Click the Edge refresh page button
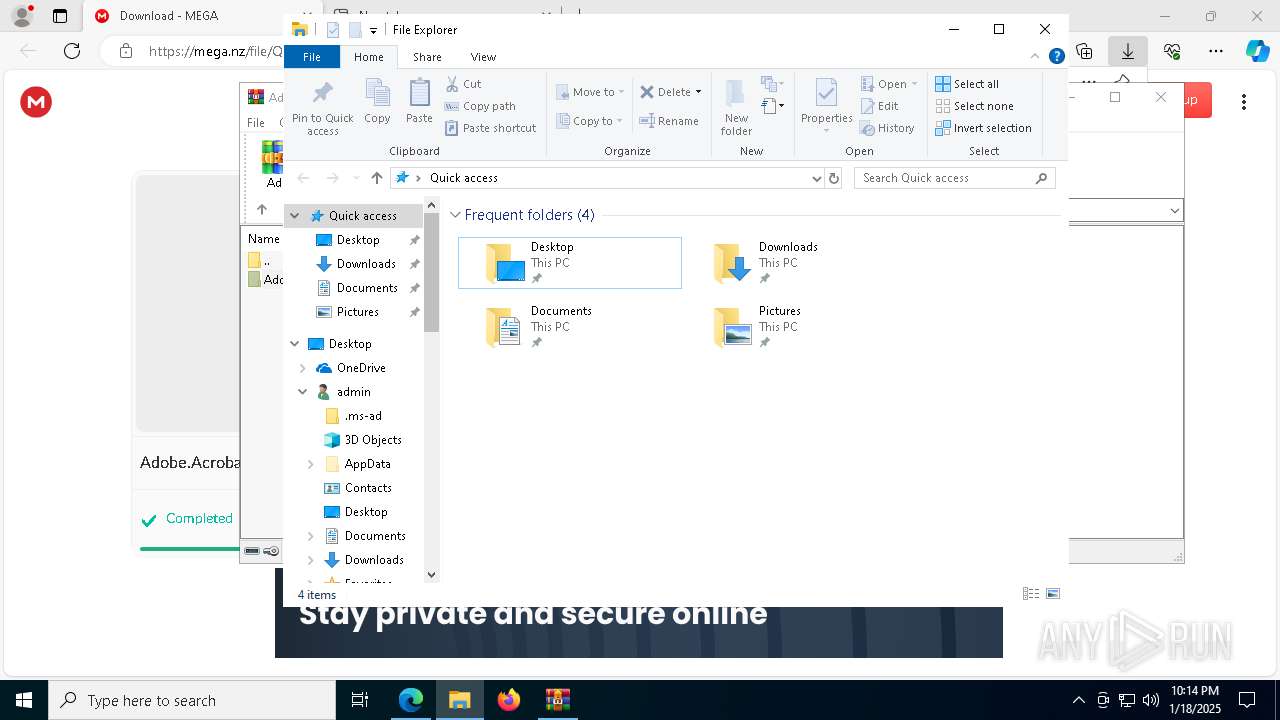1280x720 pixels. 72,51
